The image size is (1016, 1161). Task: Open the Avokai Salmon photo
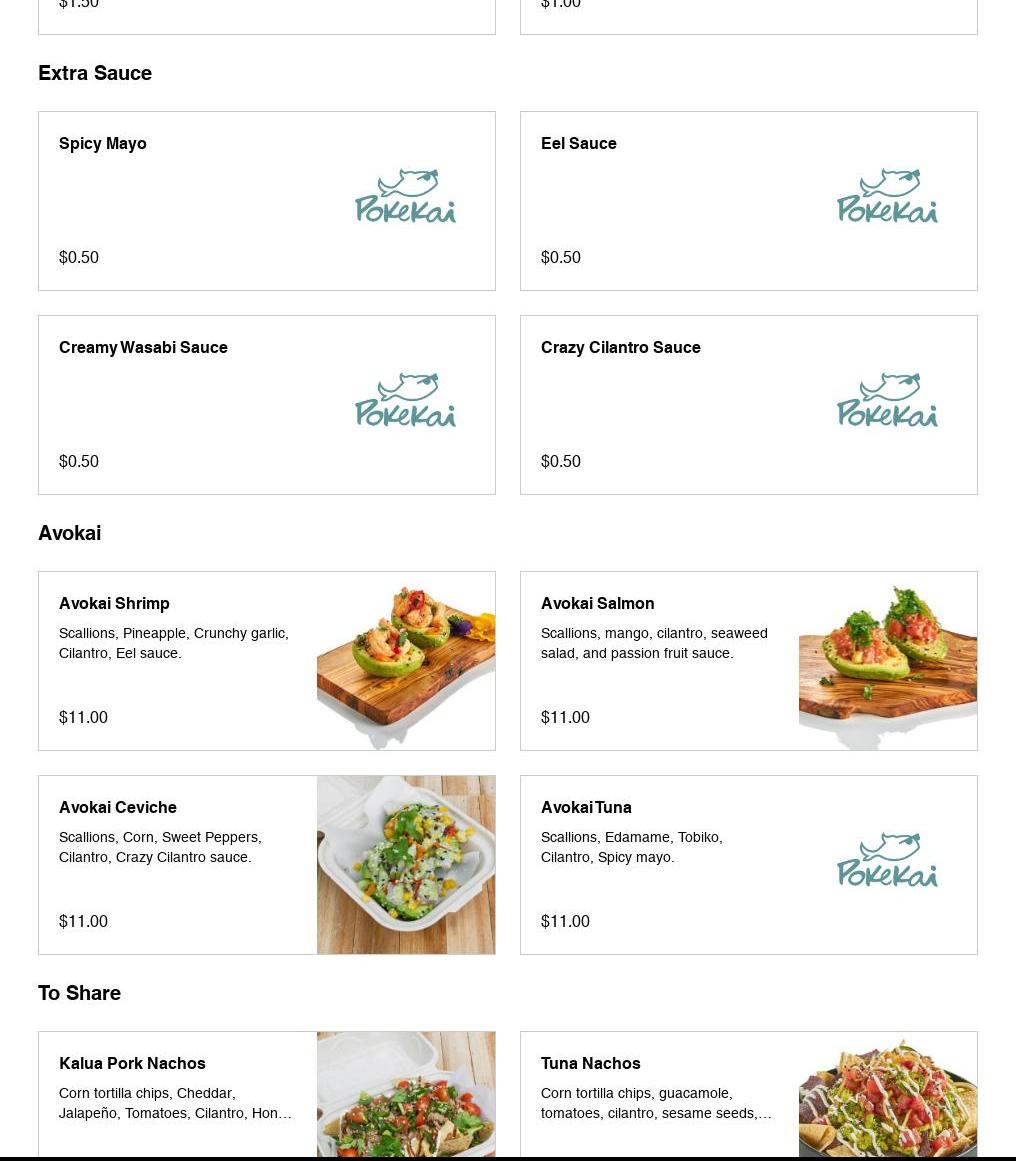coord(888,661)
